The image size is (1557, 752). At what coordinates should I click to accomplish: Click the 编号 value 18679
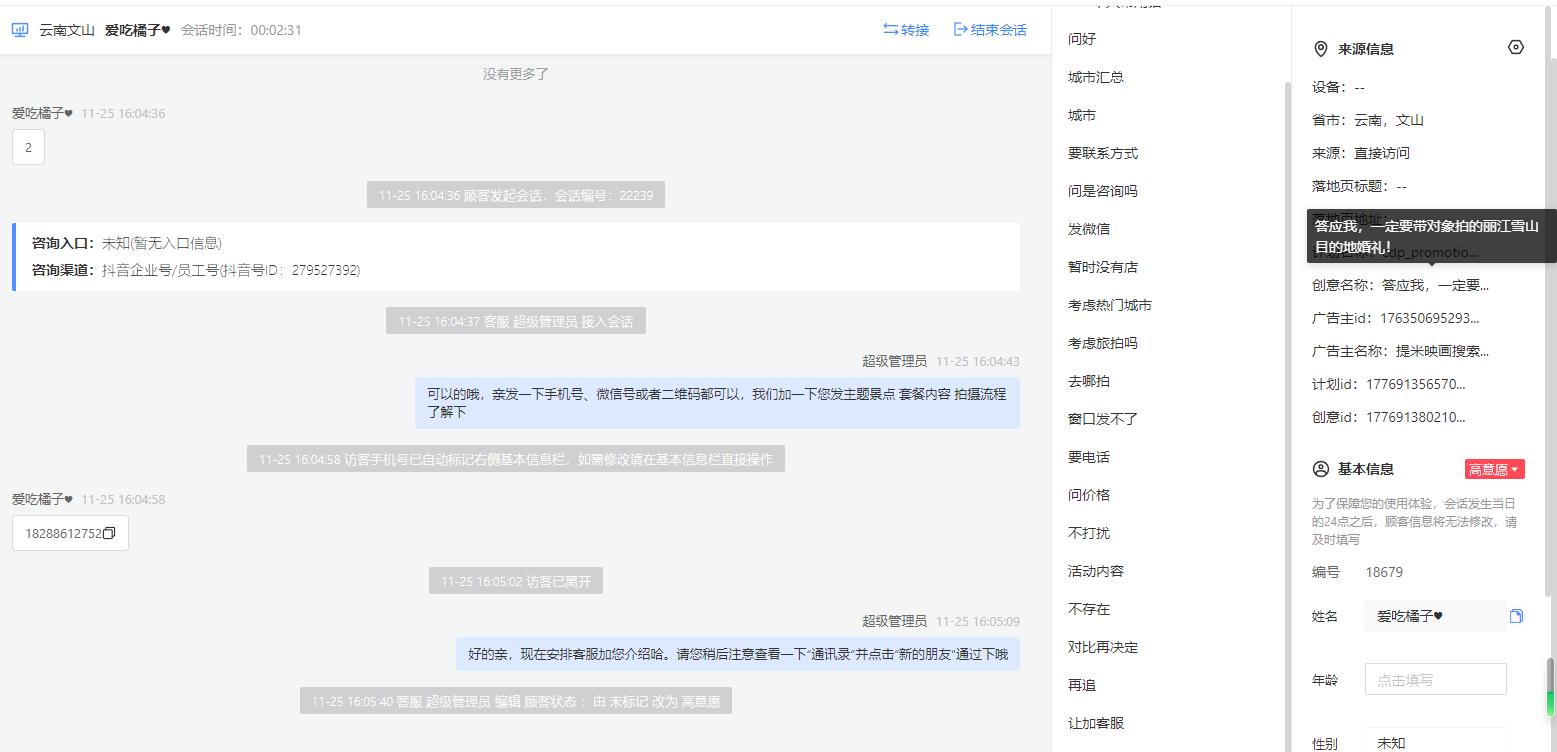[x=1384, y=572]
